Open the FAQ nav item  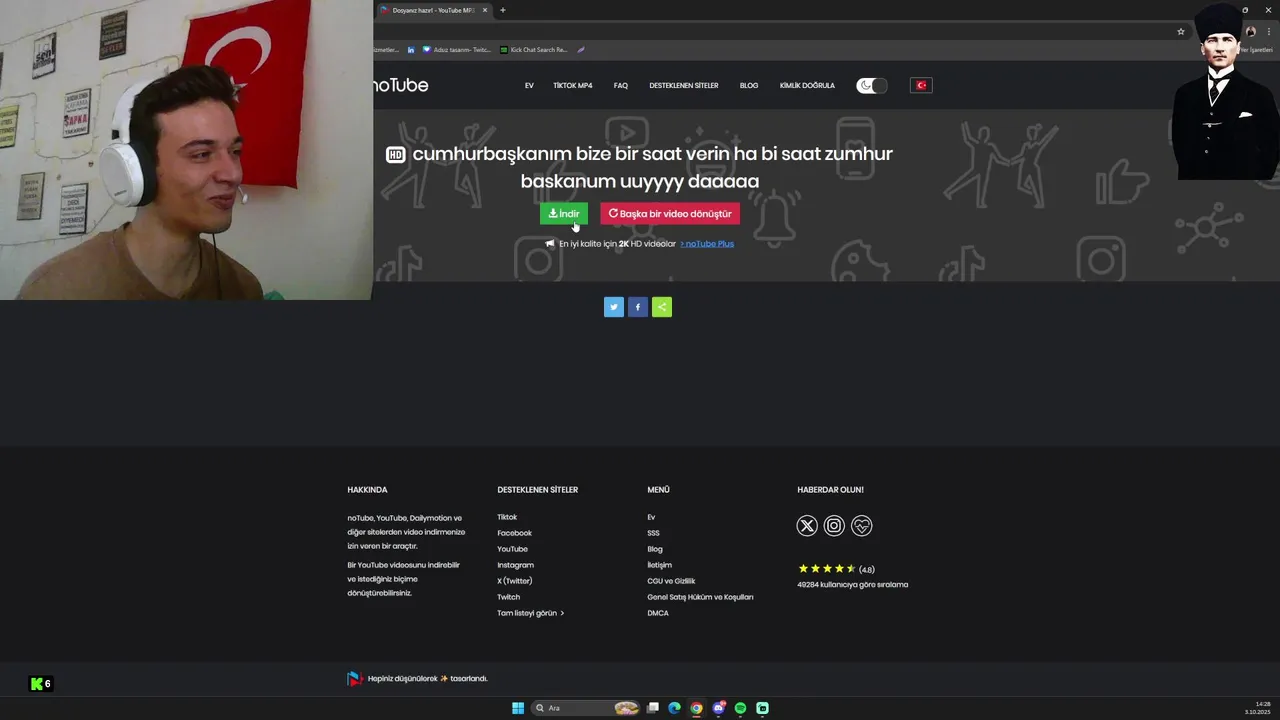621,86
